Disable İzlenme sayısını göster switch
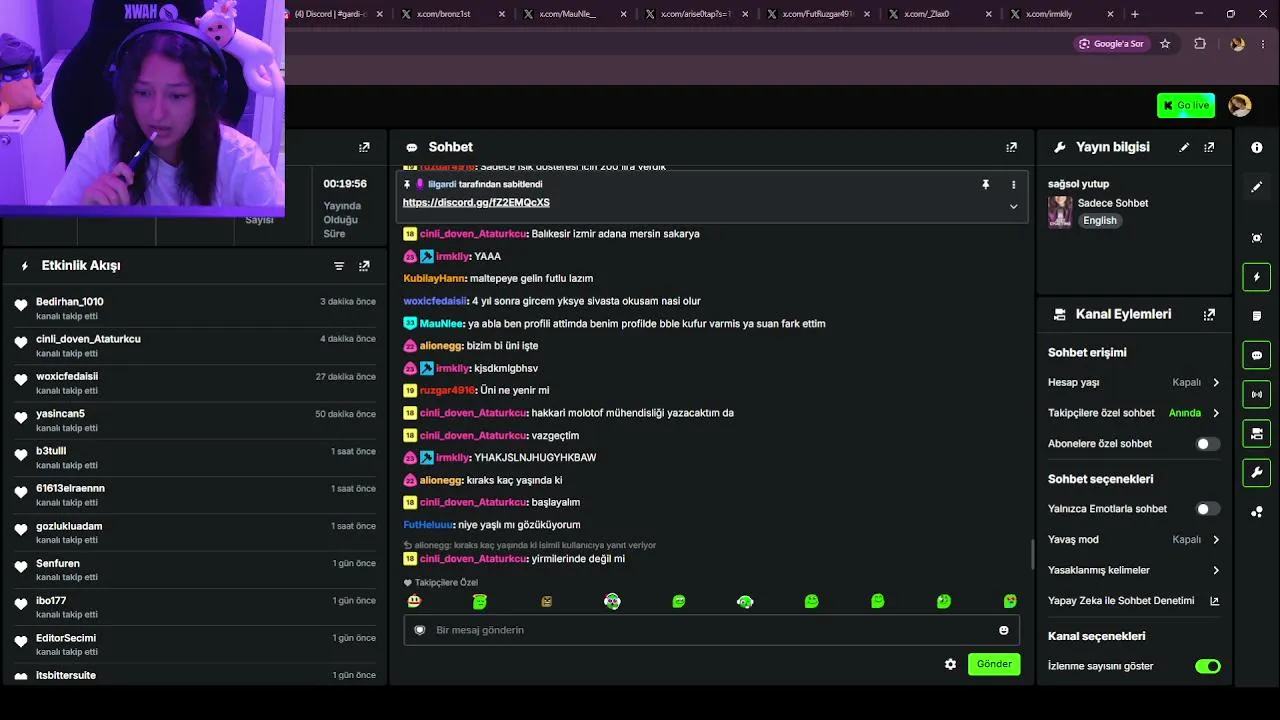Viewport: 1280px width, 720px height. [x=1208, y=666]
